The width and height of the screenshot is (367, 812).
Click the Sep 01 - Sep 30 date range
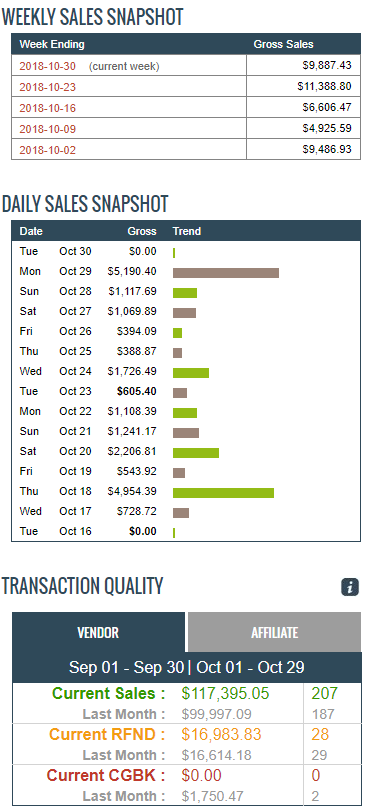coord(126,667)
